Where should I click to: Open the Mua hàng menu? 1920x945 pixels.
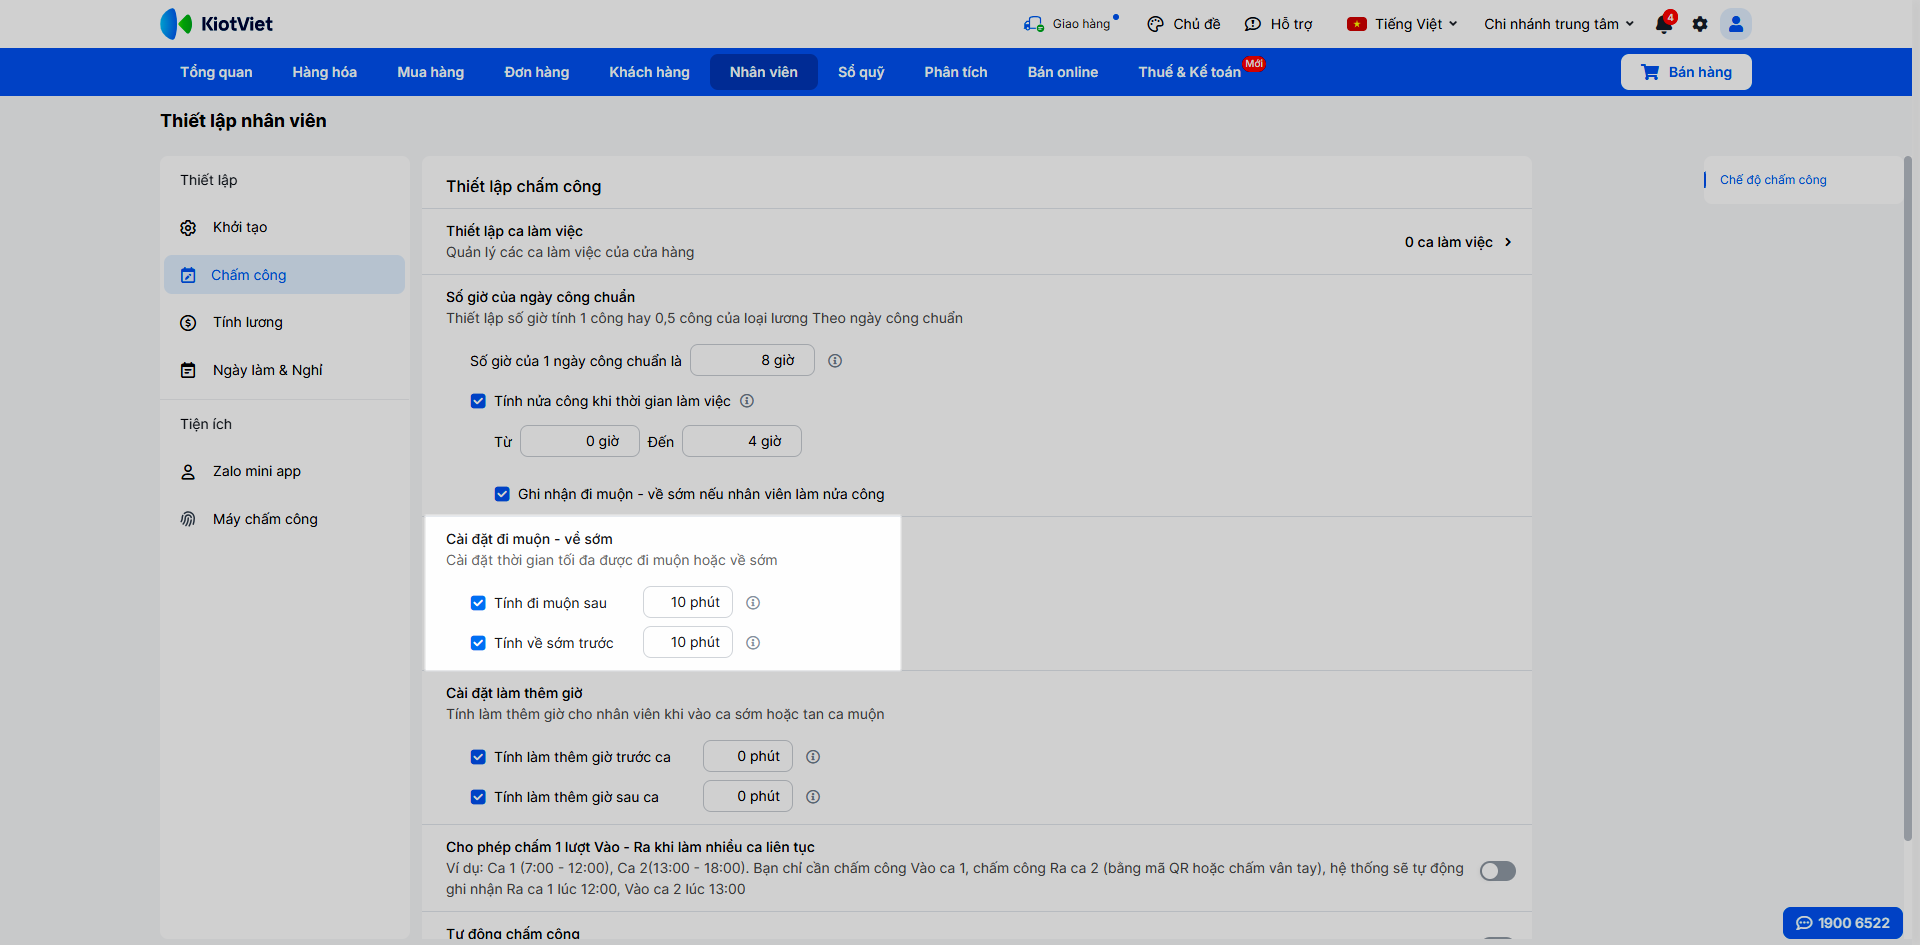(x=431, y=72)
